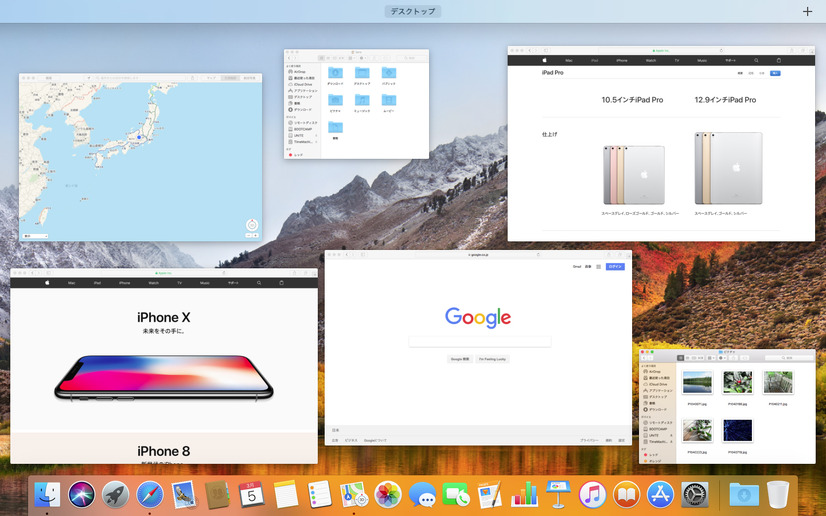The height and width of the screenshot is (516, 826).
Task: Open Keynote podium icon in Dock
Action: tap(558, 495)
